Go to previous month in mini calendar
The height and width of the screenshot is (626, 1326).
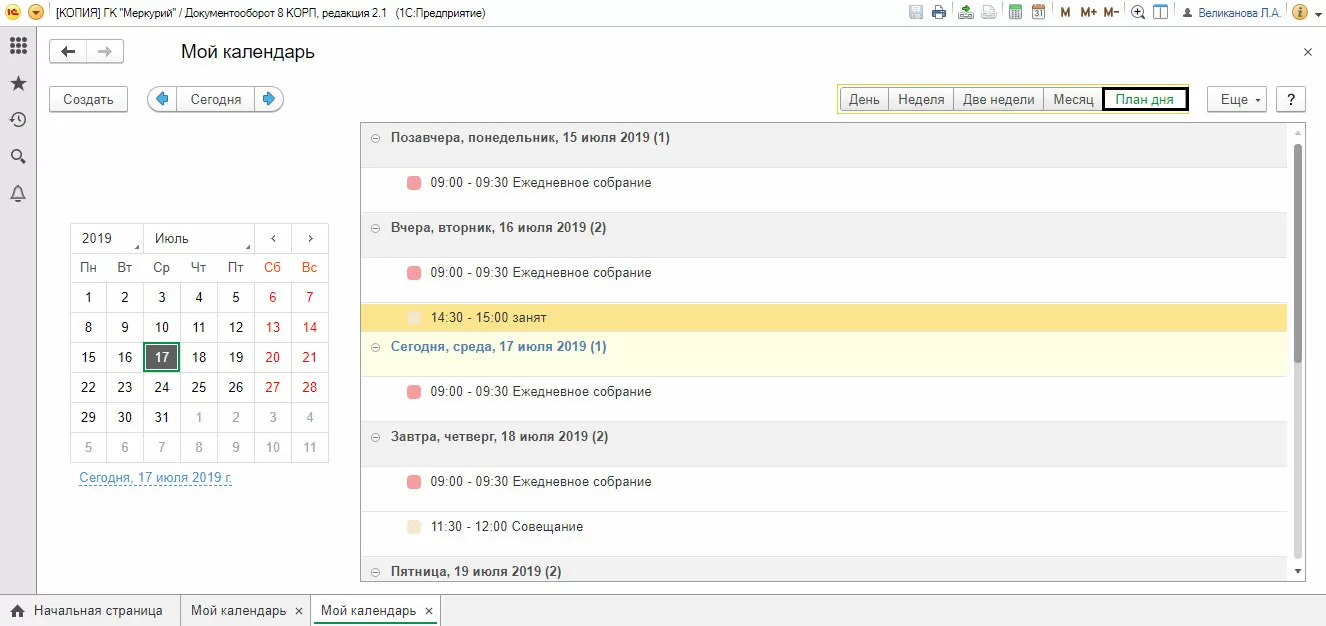[273, 238]
